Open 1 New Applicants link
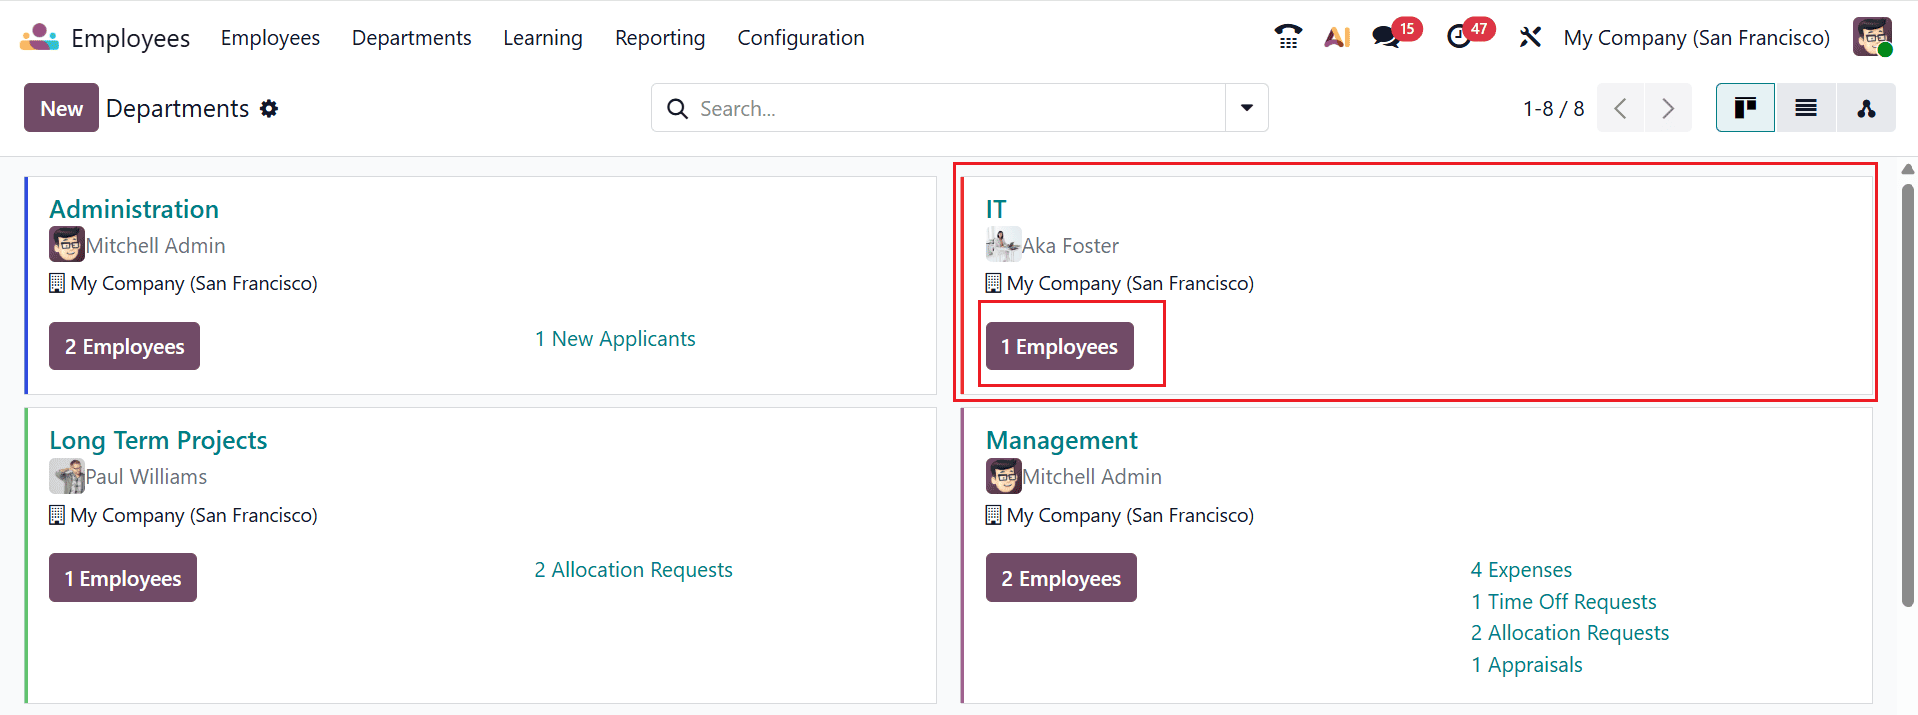Image resolution: width=1918 pixels, height=715 pixels. click(615, 339)
